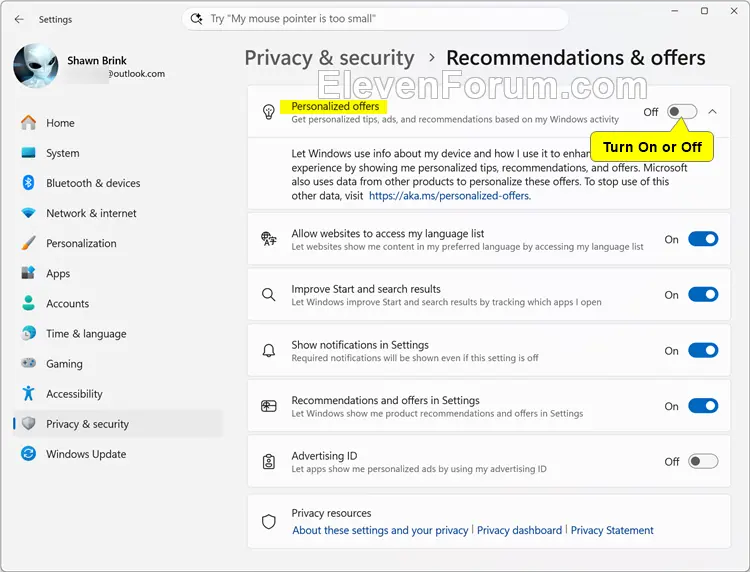Click the shield icon beside Privacy resources

[x=269, y=522]
